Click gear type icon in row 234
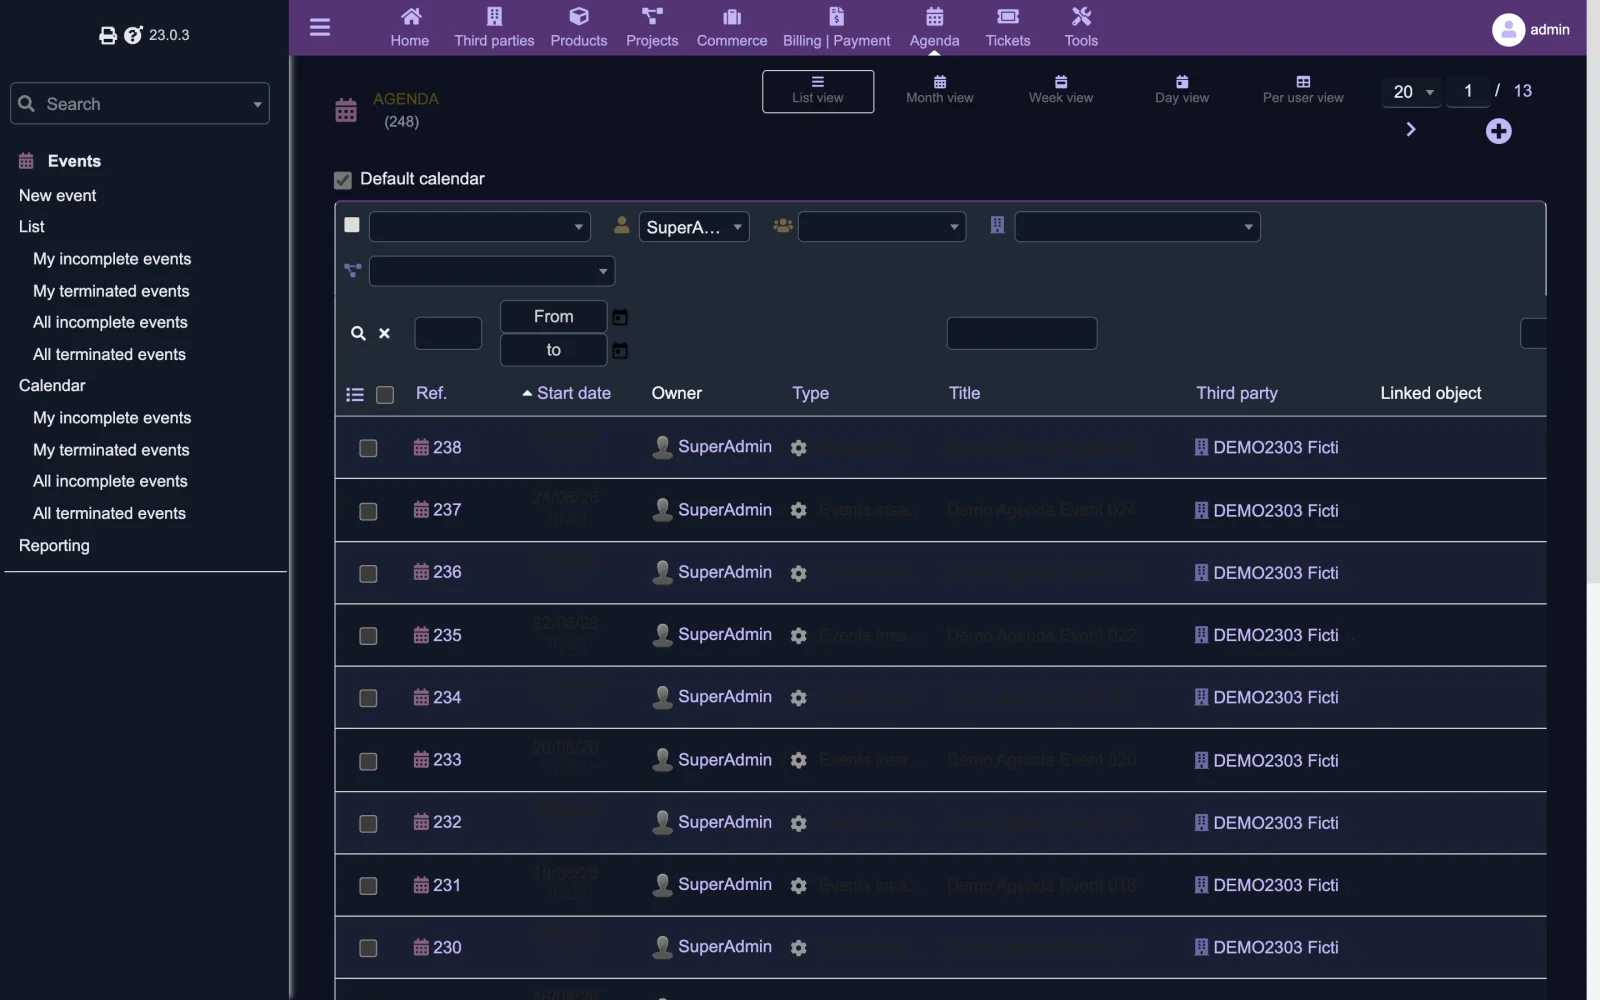 798,698
